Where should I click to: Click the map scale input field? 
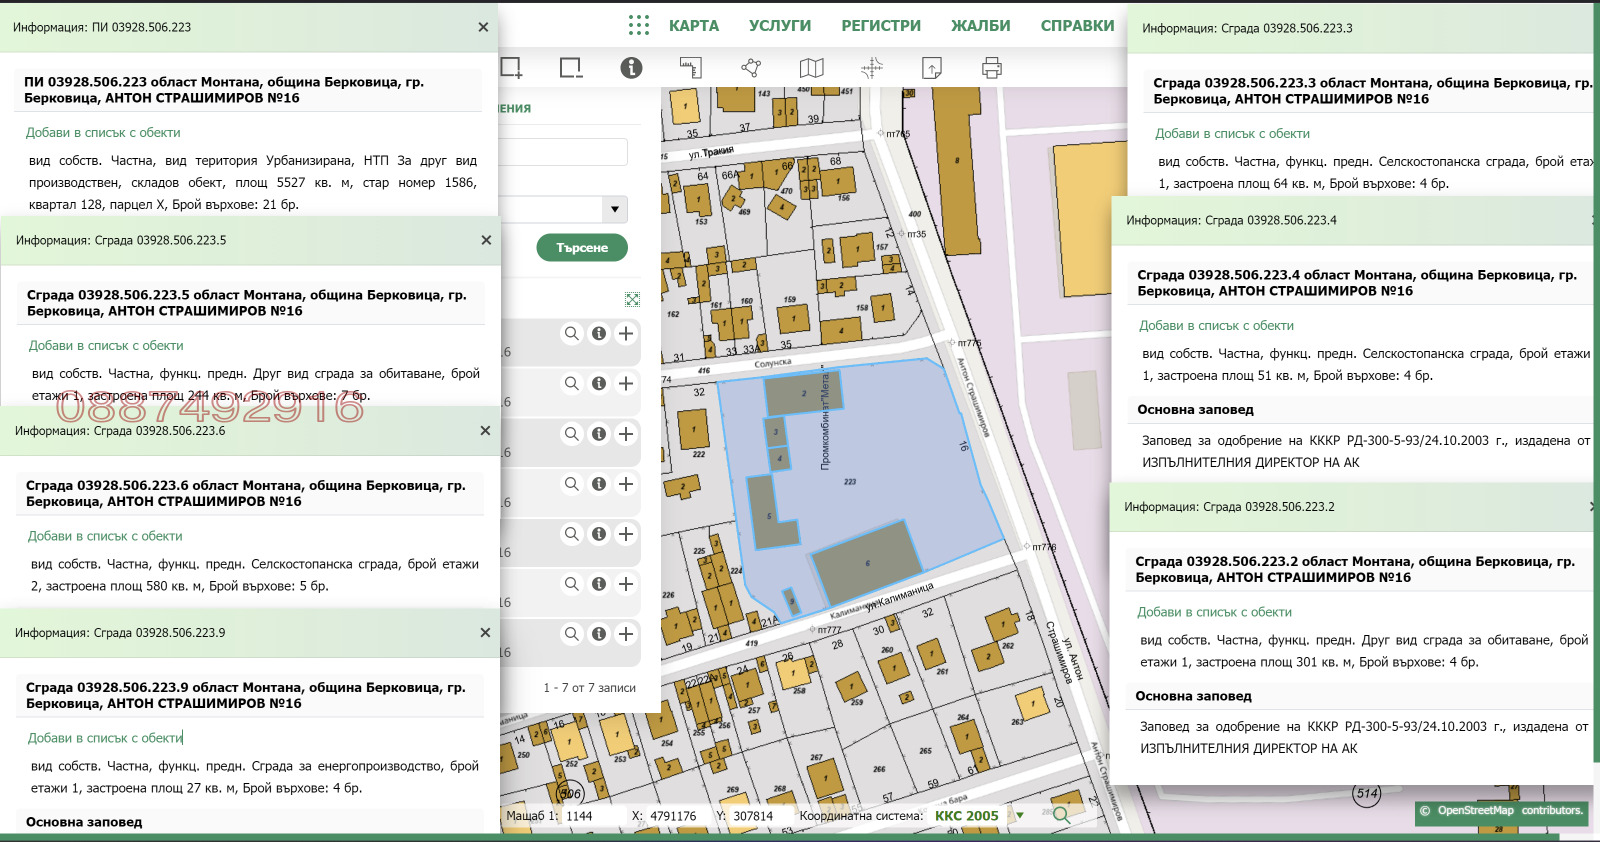(592, 816)
